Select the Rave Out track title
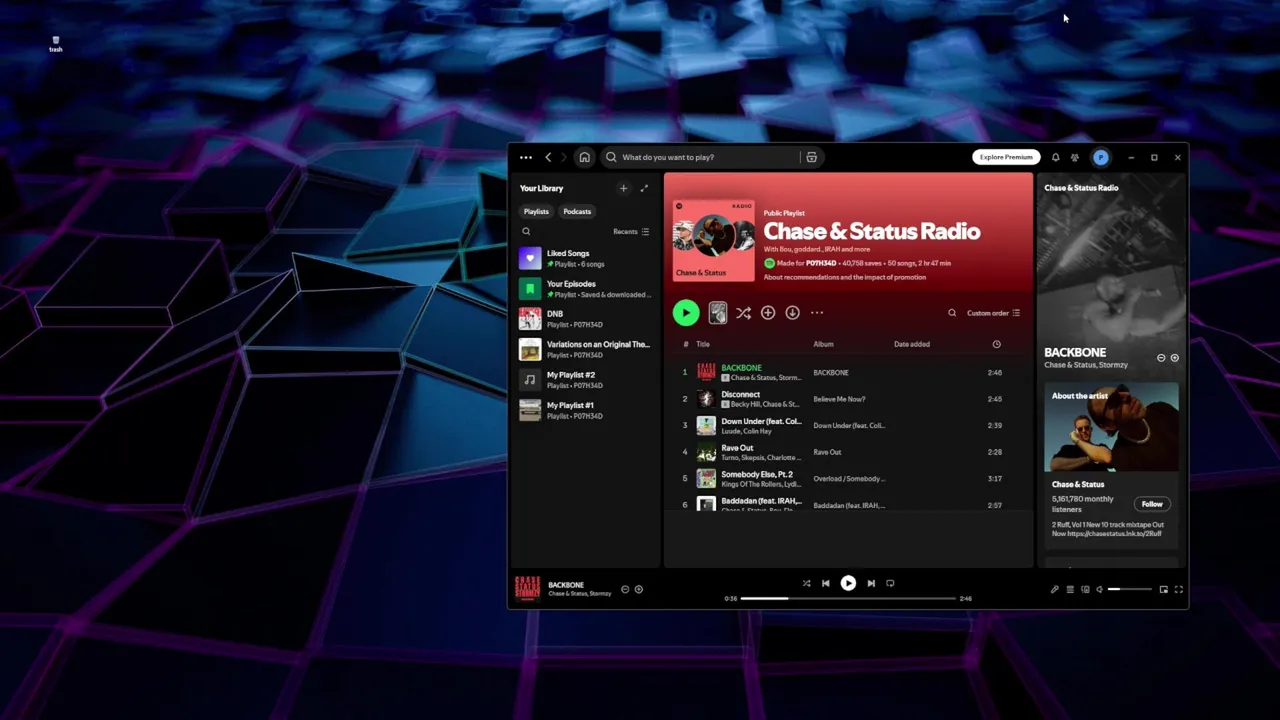Viewport: 1280px width, 720px height. (737, 448)
